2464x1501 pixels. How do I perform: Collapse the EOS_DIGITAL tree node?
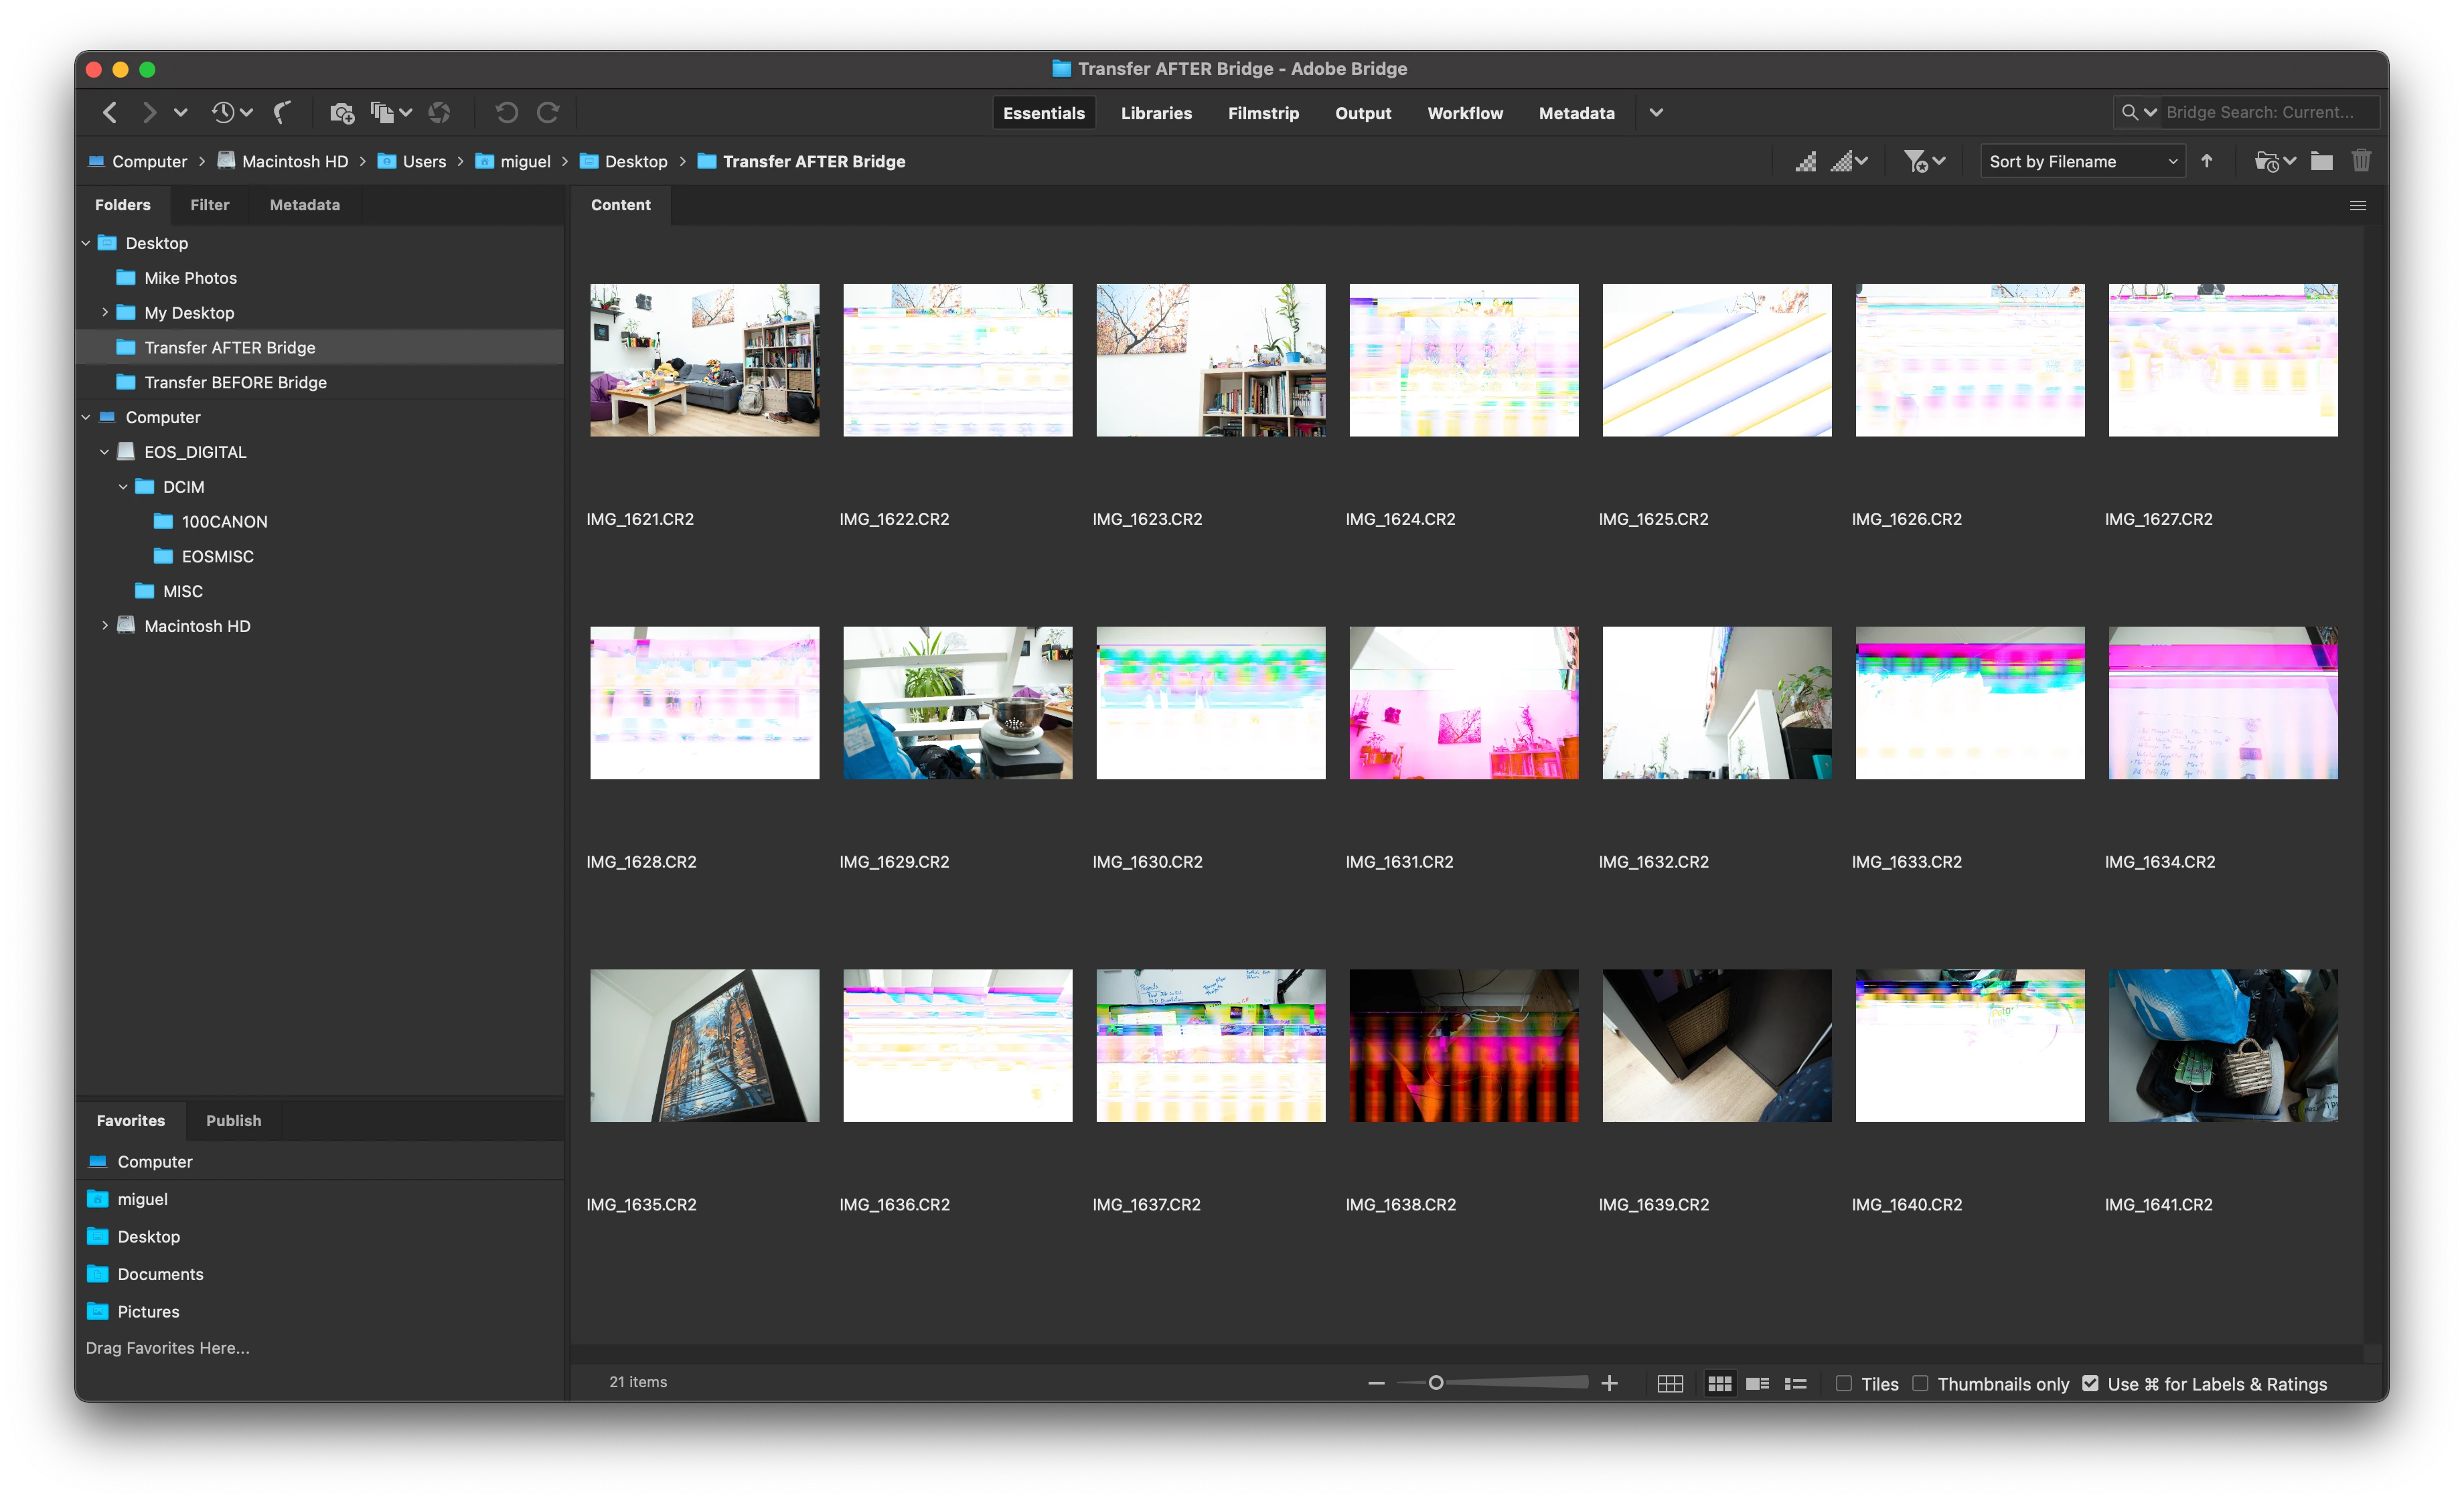pyautogui.click(x=105, y=452)
